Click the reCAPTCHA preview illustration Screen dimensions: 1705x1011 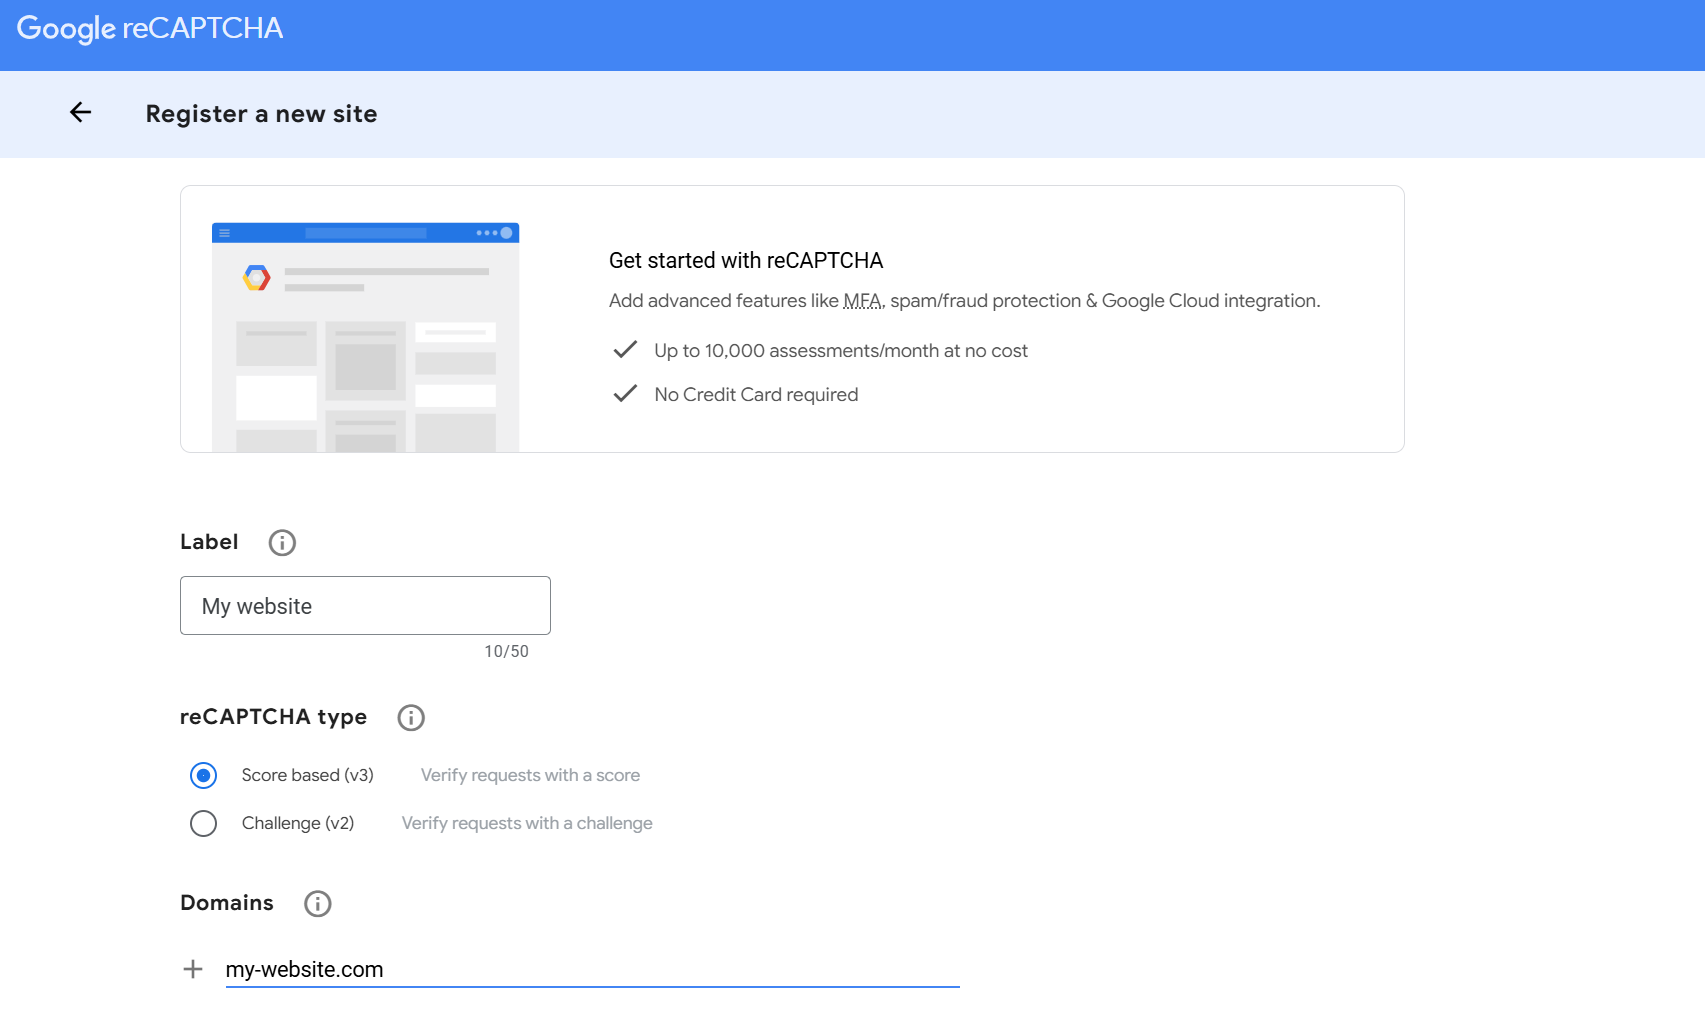point(364,335)
